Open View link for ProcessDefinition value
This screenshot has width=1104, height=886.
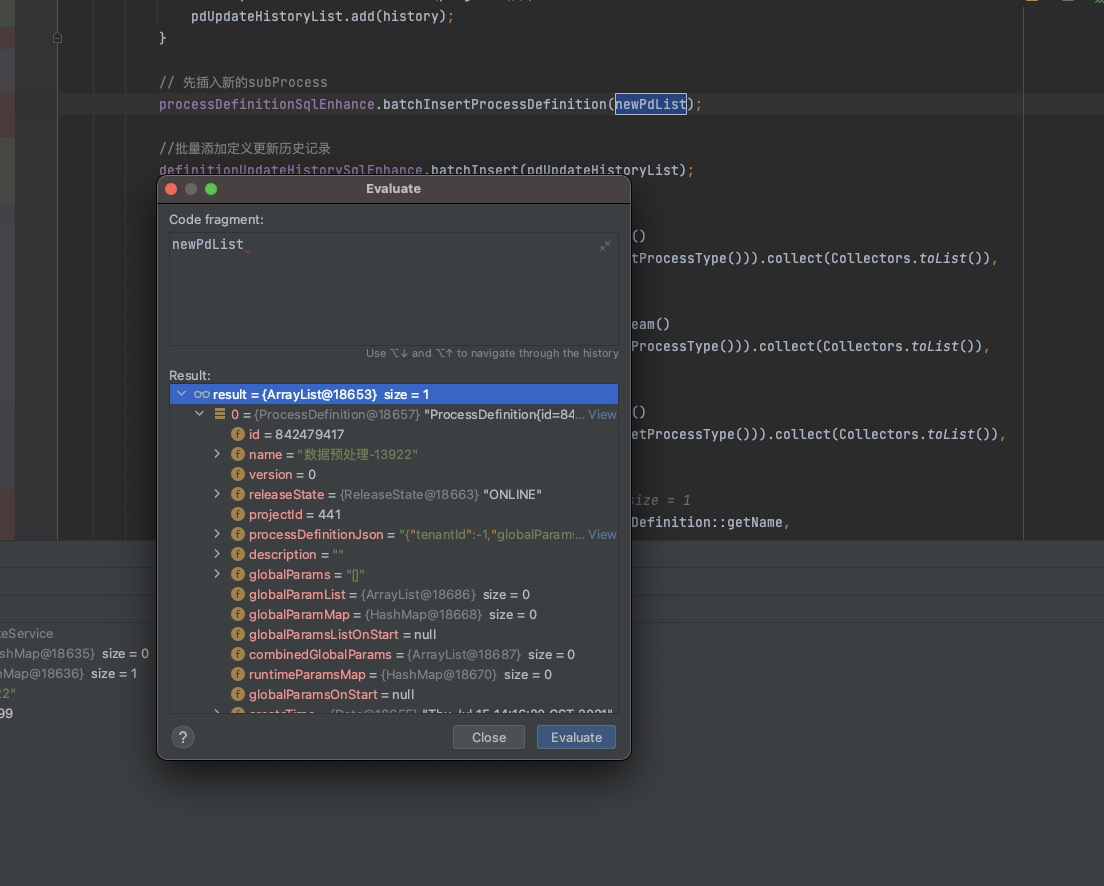(x=602, y=414)
